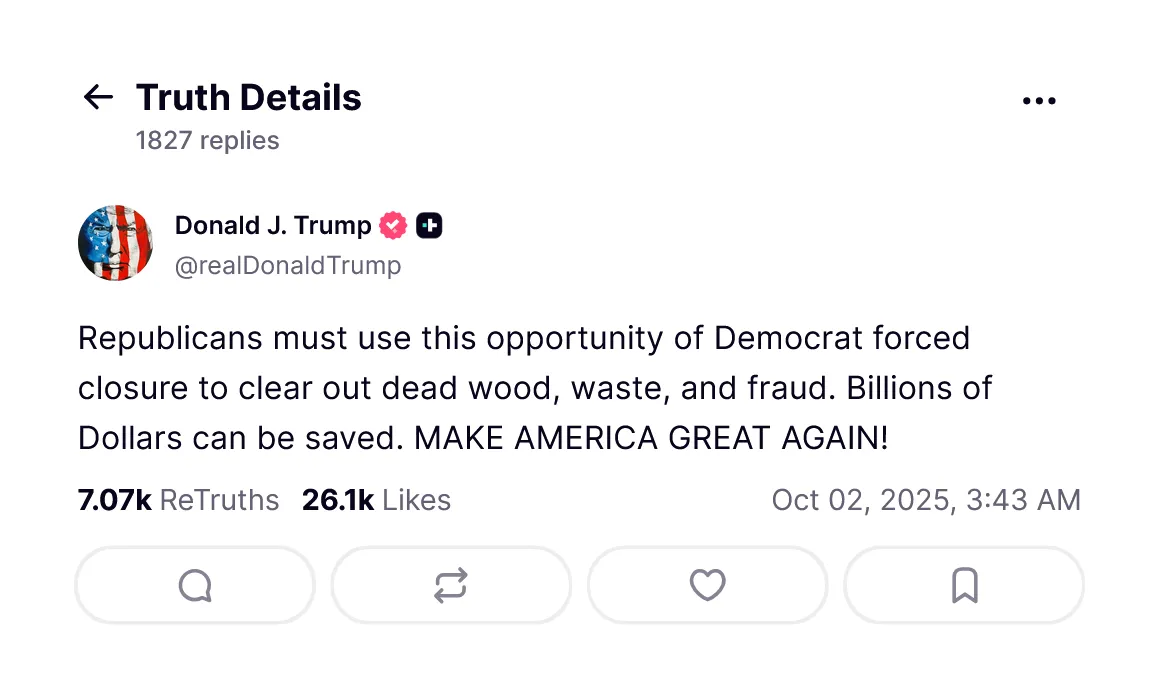The height and width of the screenshot is (686, 1150).
Task: Bookmark this Truth with the bookmark button
Action: click(x=964, y=585)
